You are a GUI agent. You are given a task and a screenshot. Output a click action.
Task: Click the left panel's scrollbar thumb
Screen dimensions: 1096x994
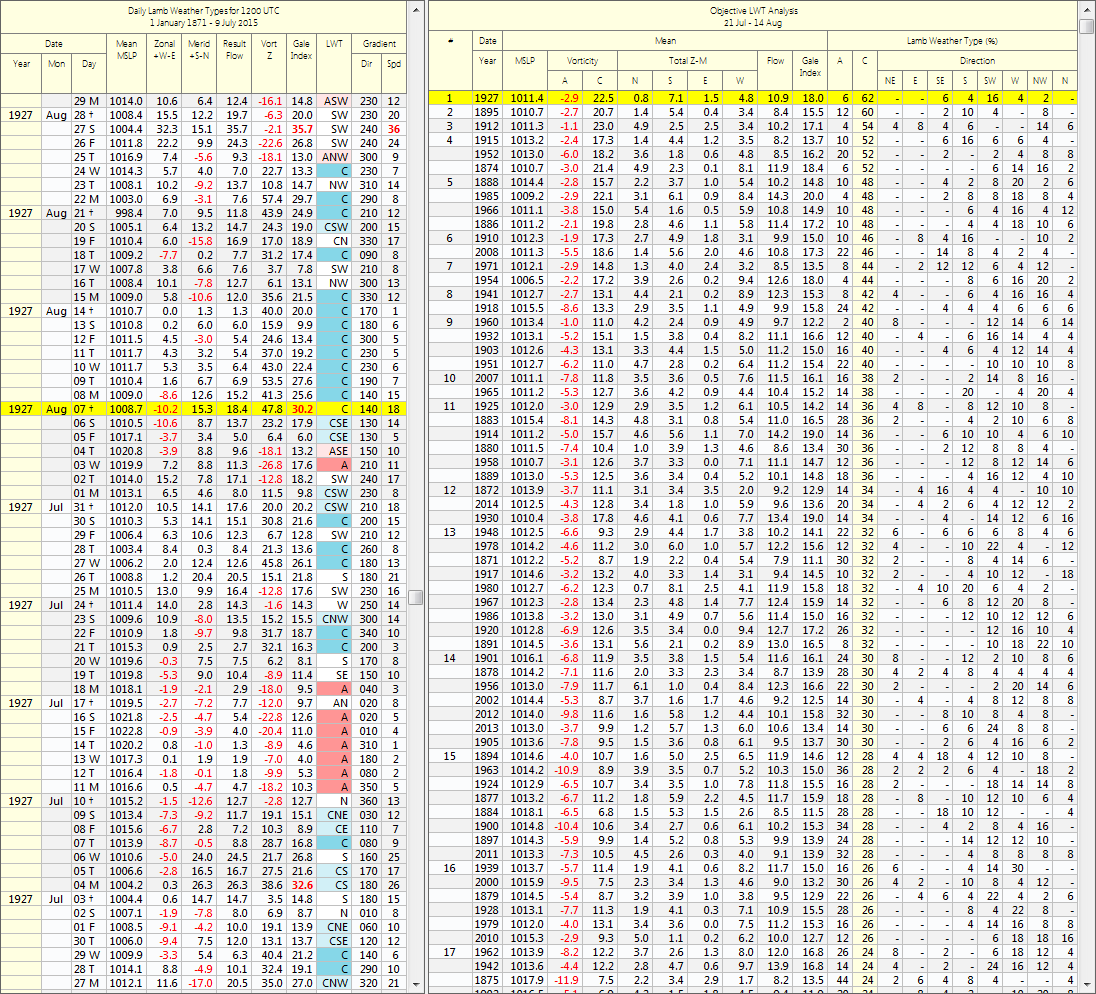[x=415, y=597]
